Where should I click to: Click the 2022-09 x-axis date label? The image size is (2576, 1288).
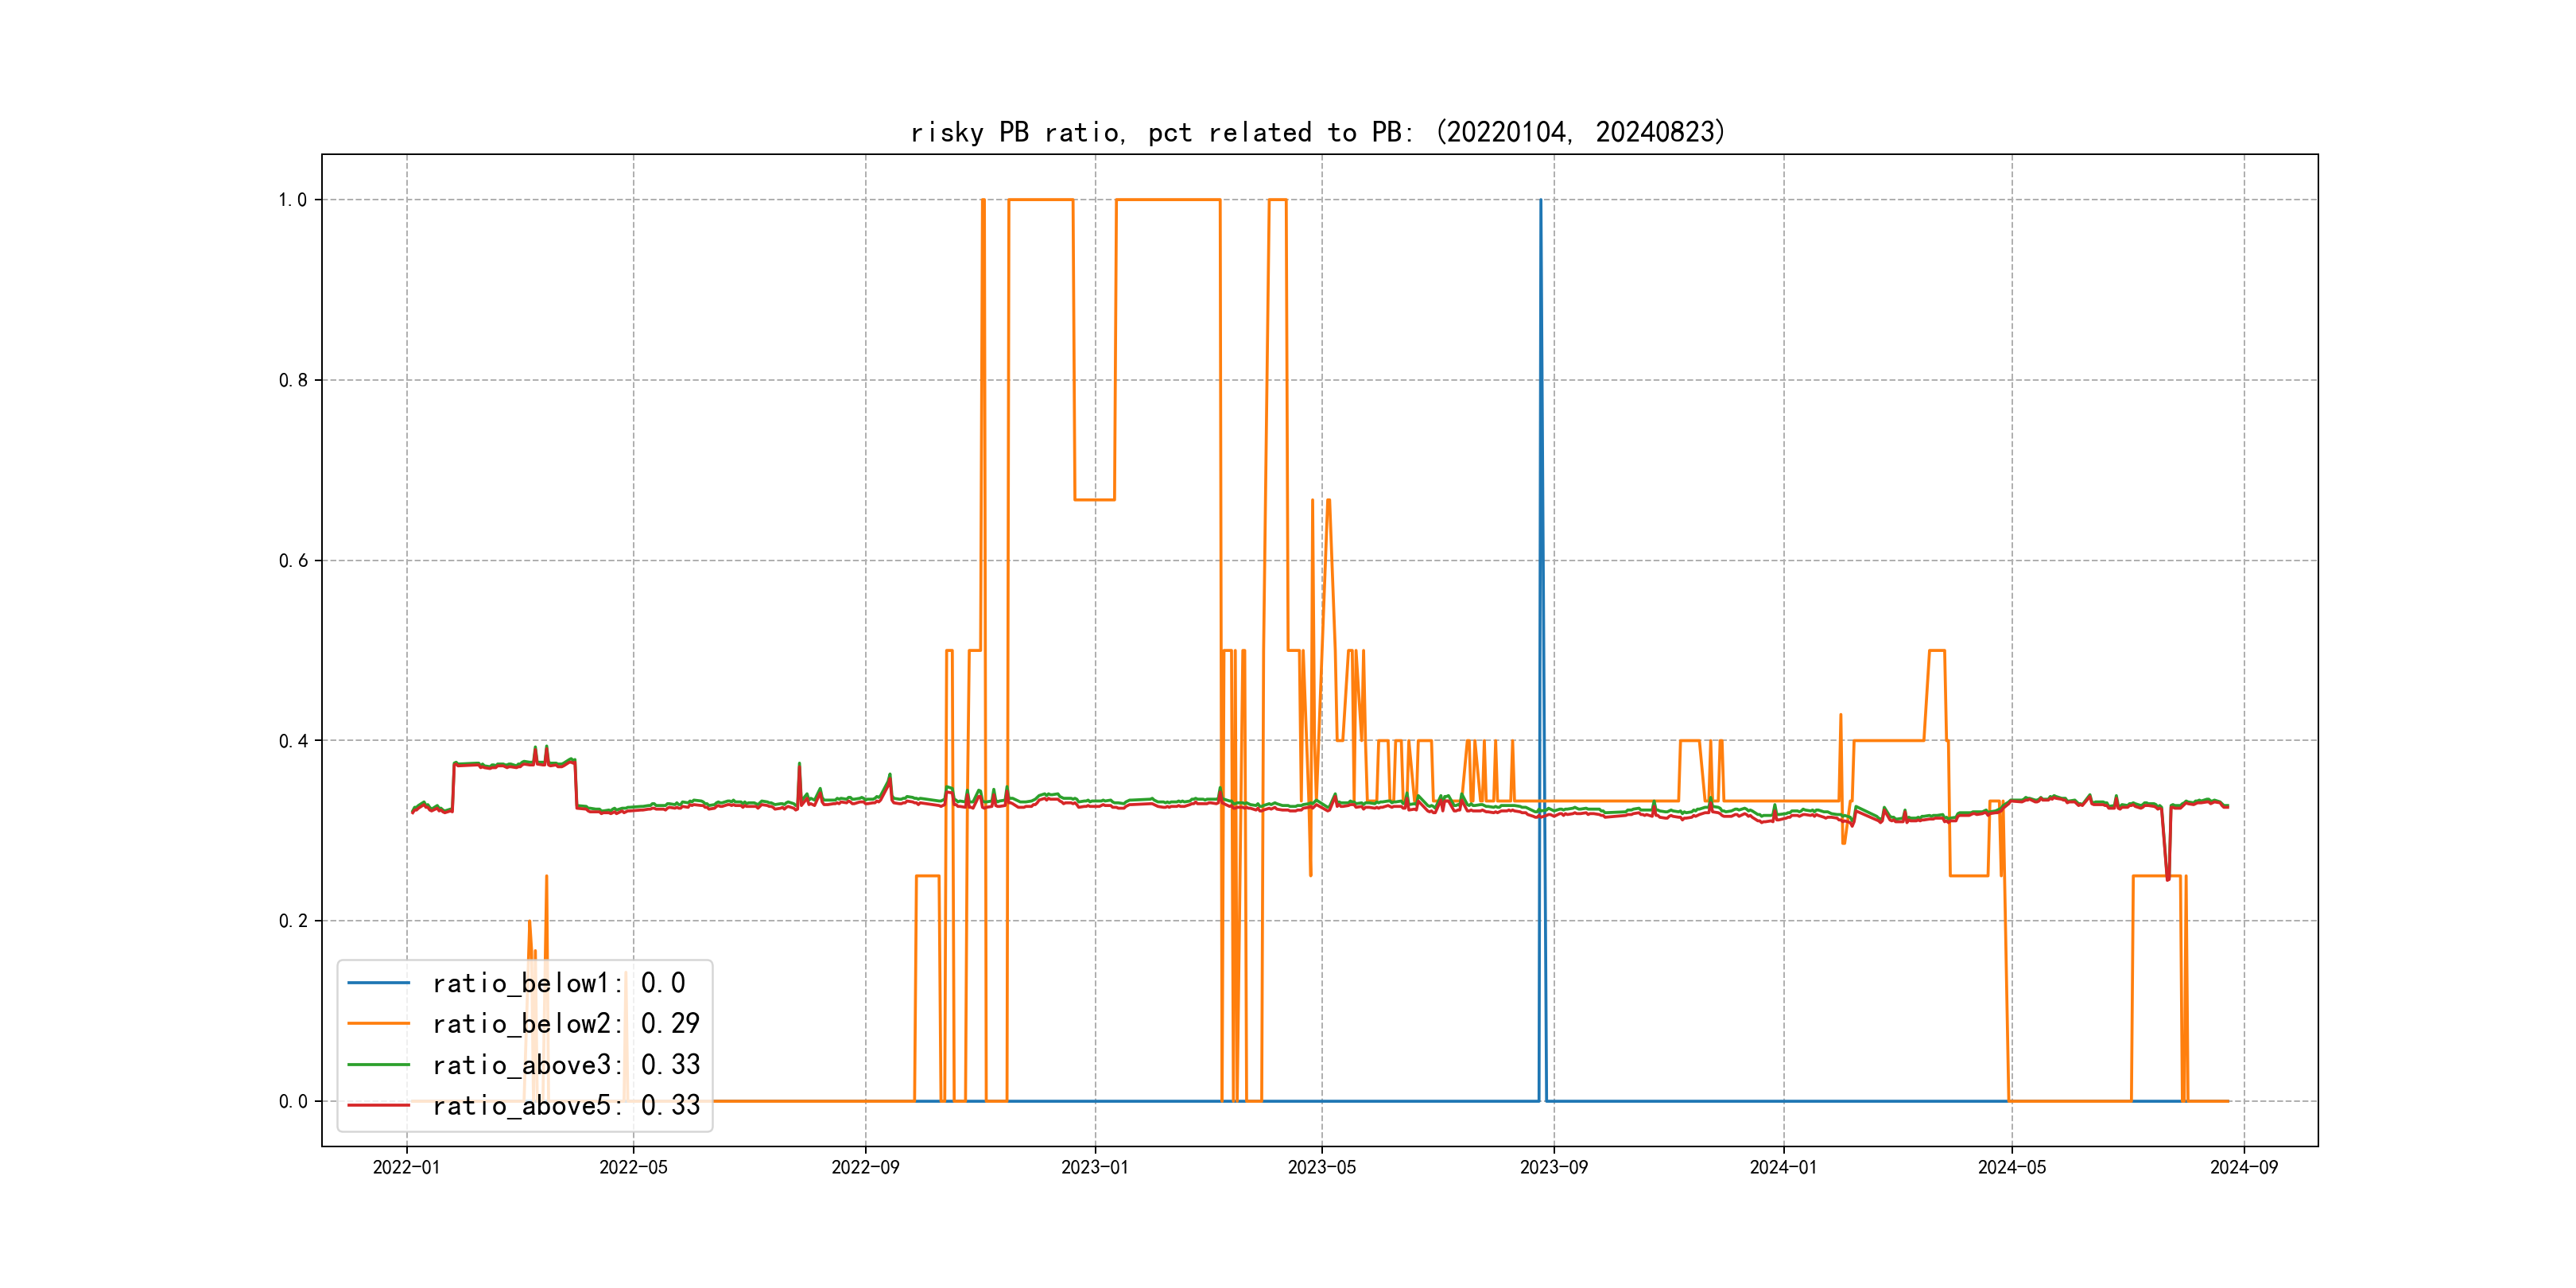(865, 1167)
